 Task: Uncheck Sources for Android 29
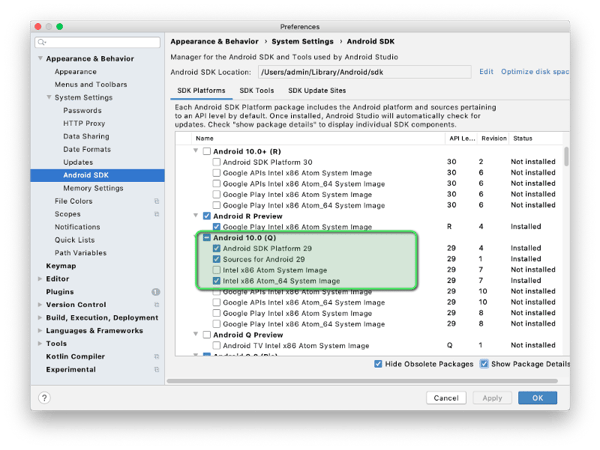coord(217,259)
